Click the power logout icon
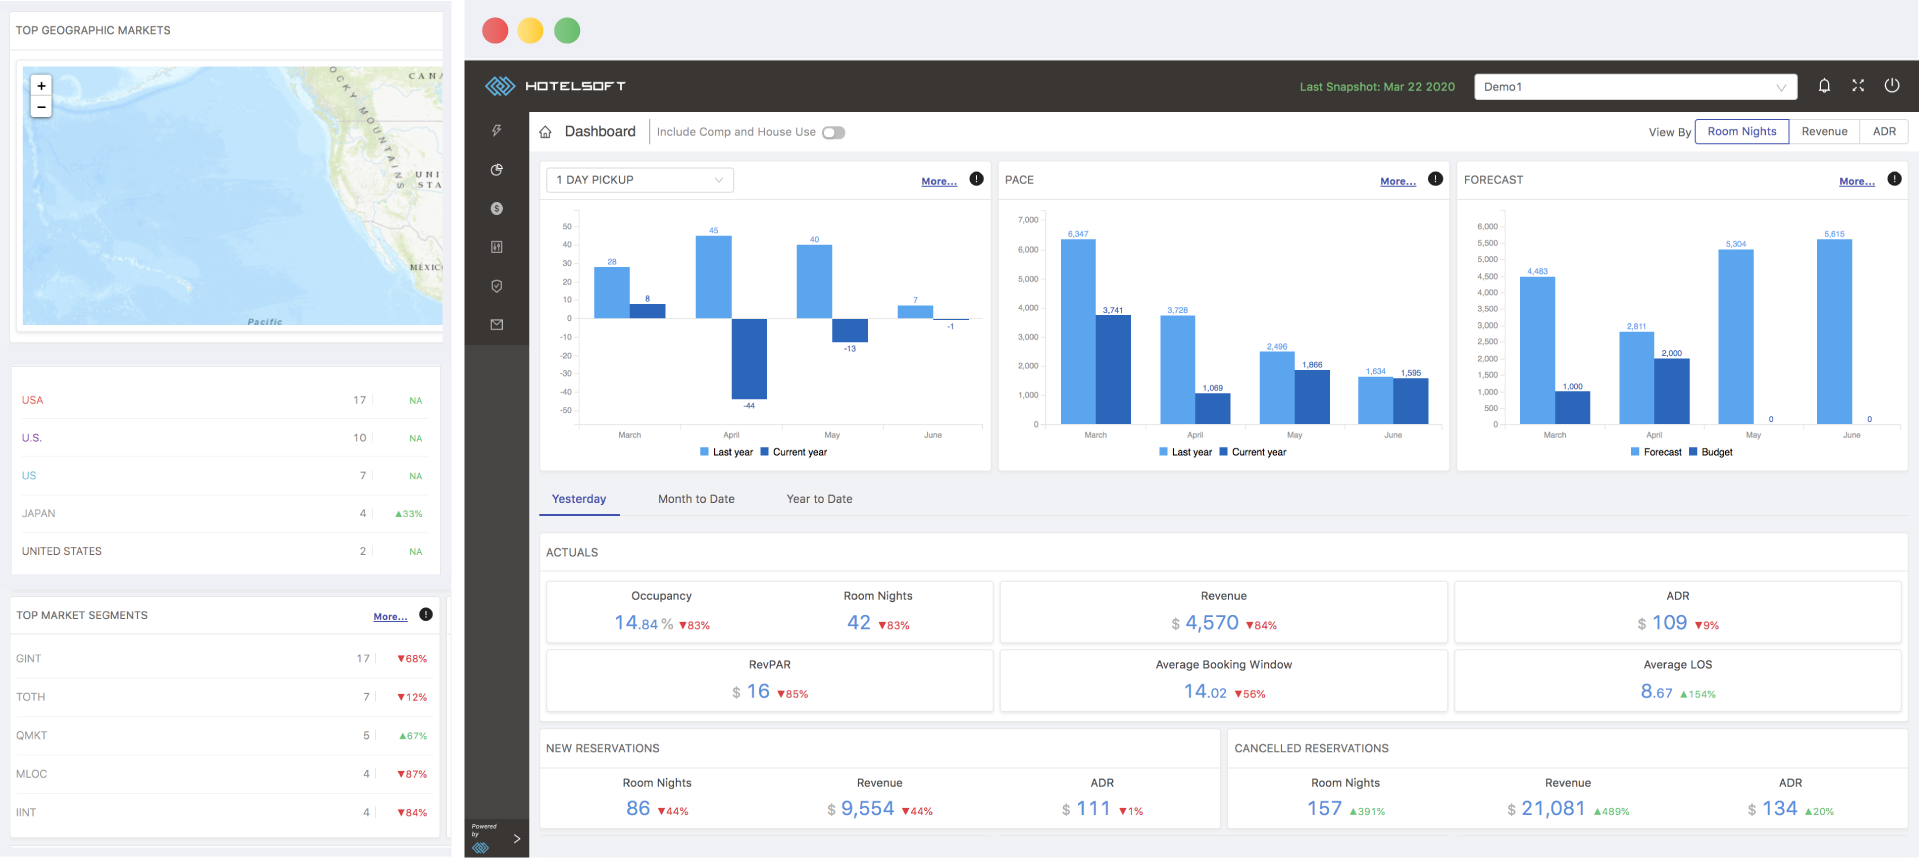Image resolution: width=1920 pixels, height=862 pixels. (1891, 86)
